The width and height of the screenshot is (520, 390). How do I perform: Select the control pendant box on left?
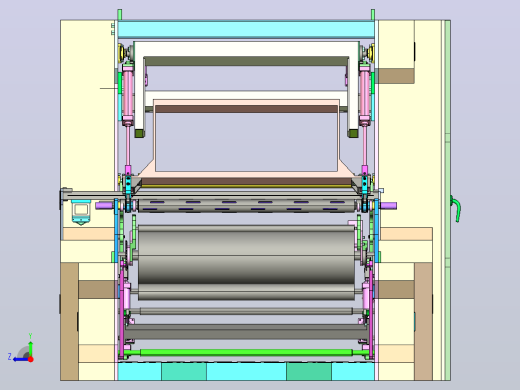point(81,212)
